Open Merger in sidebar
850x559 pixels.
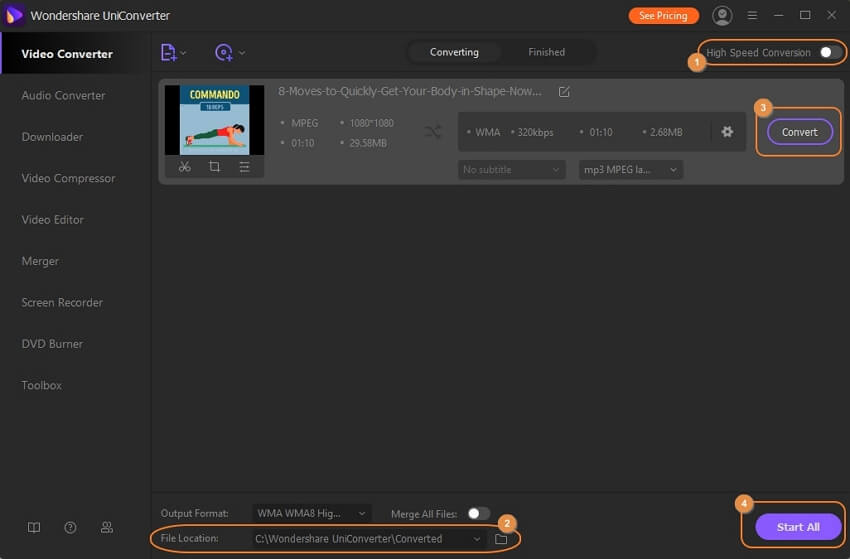(x=40, y=261)
